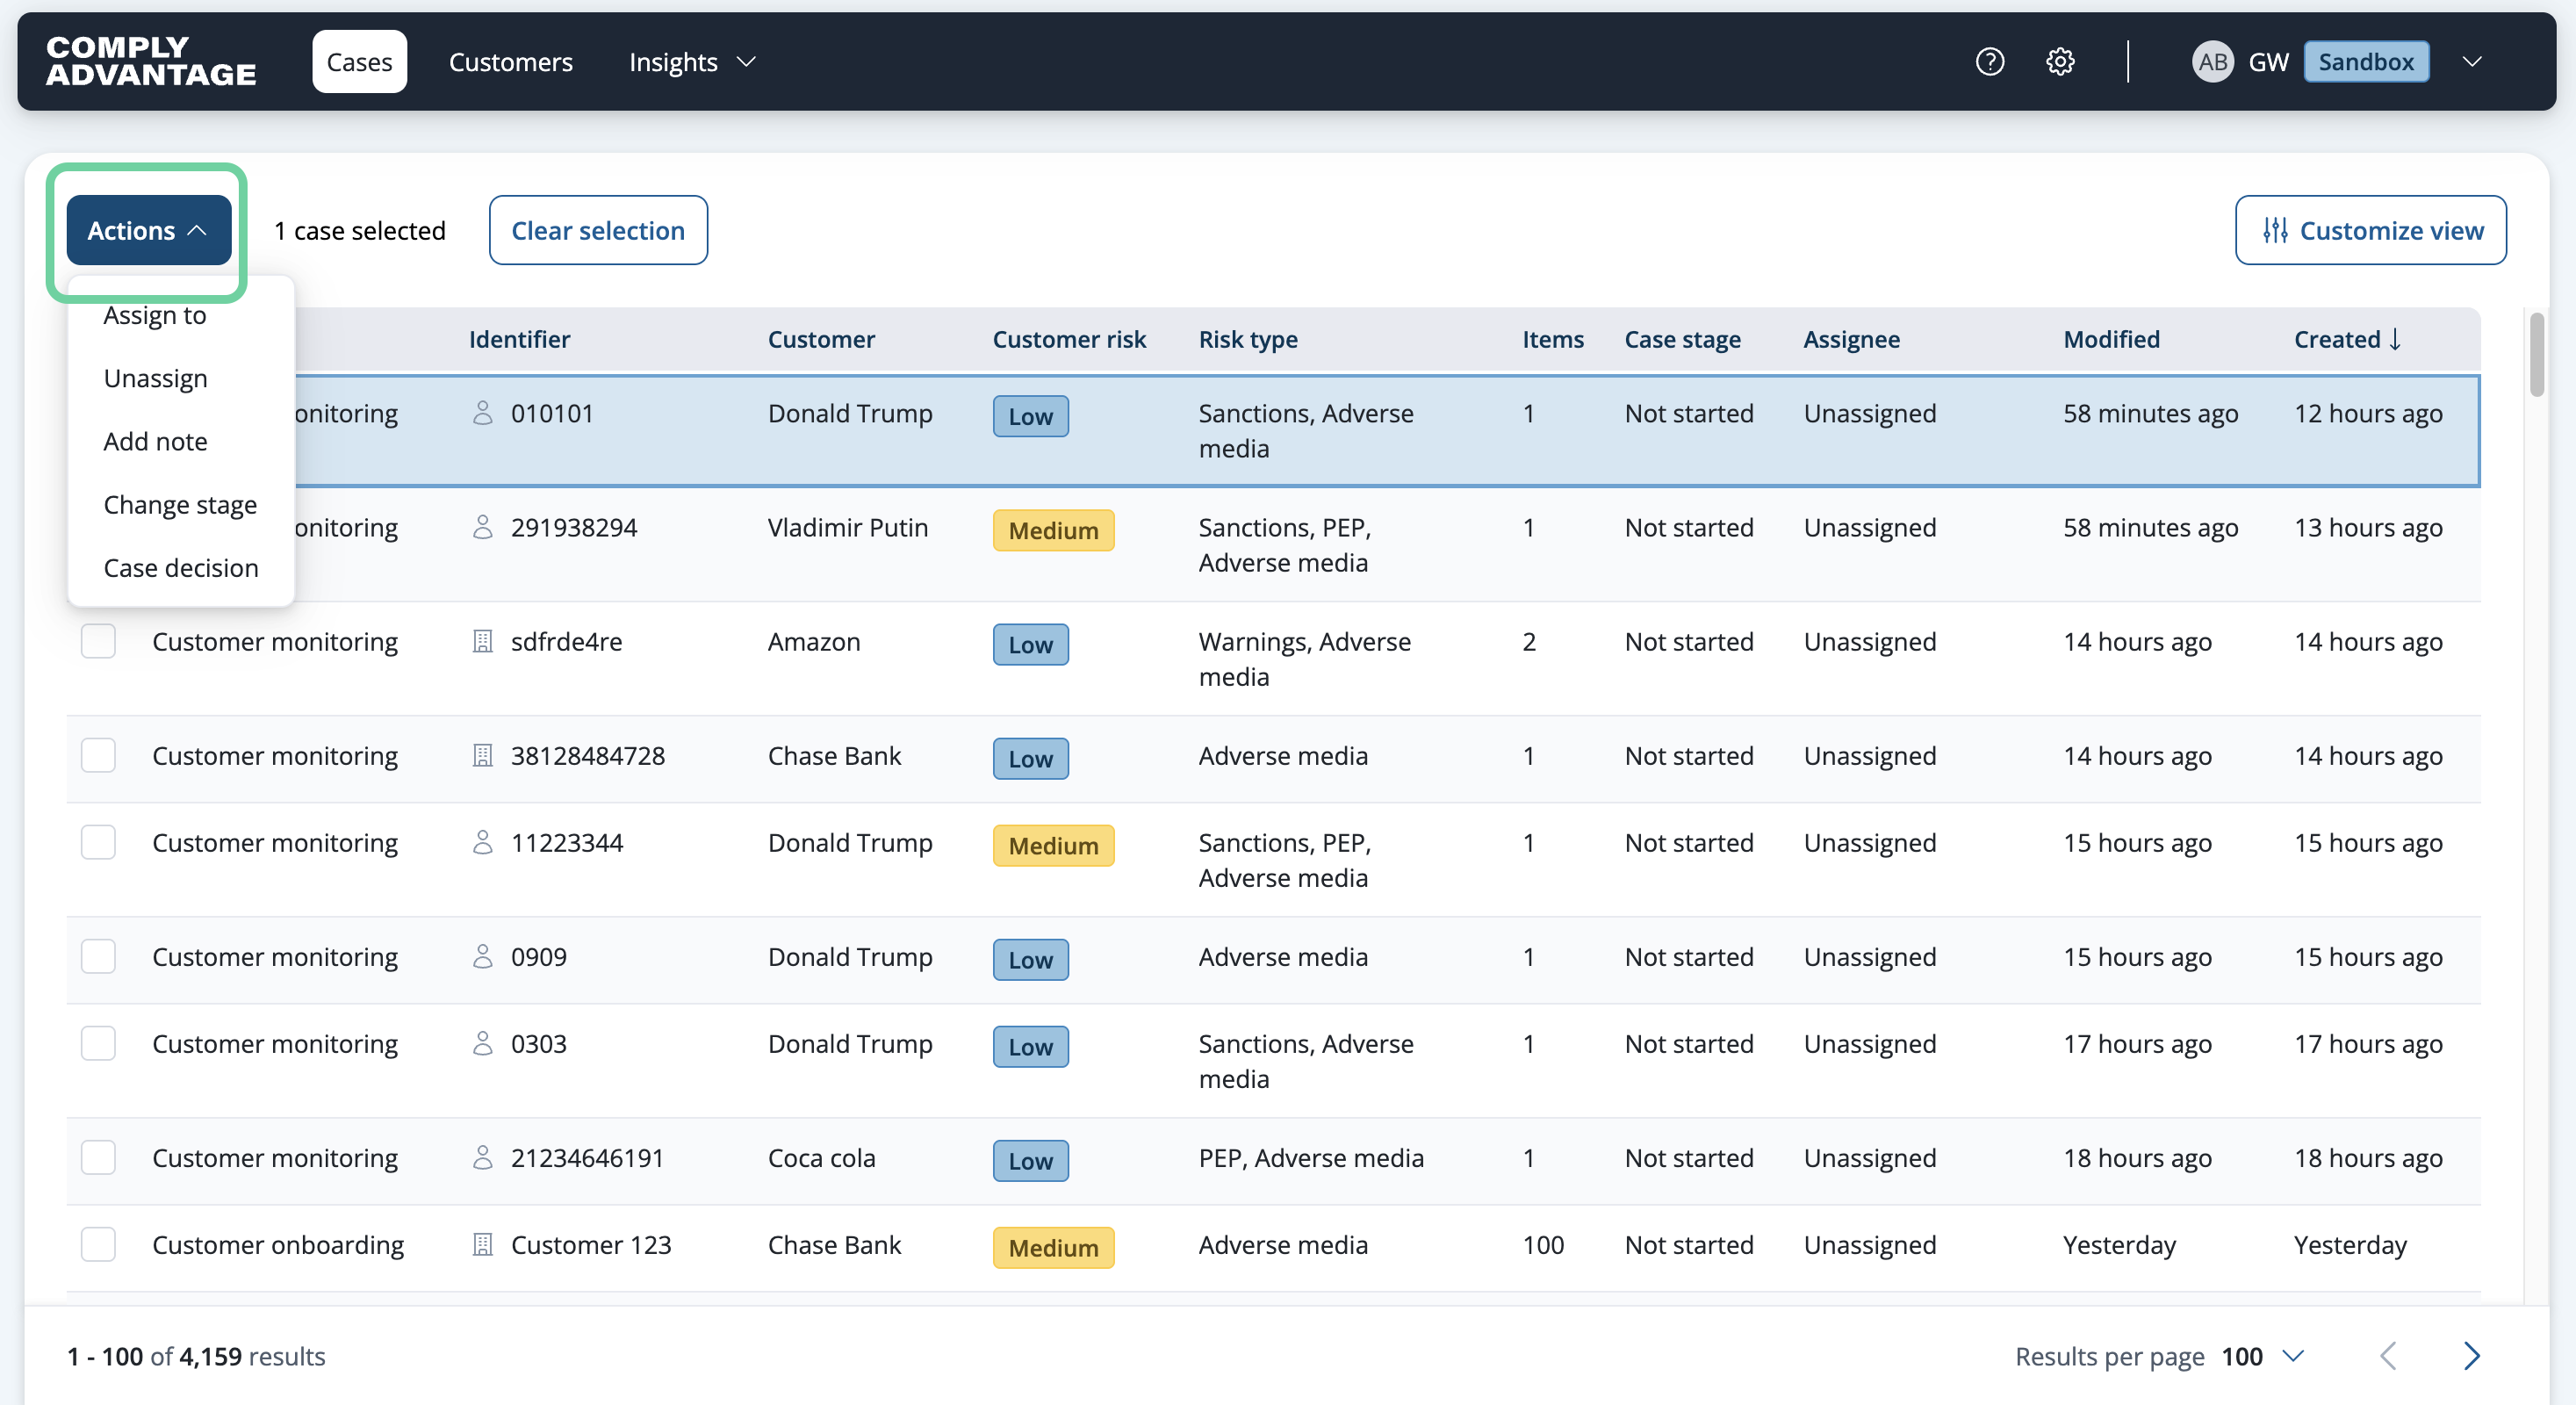Image resolution: width=2576 pixels, height=1405 pixels.
Task: Open the help question mark icon
Action: click(1990, 62)
